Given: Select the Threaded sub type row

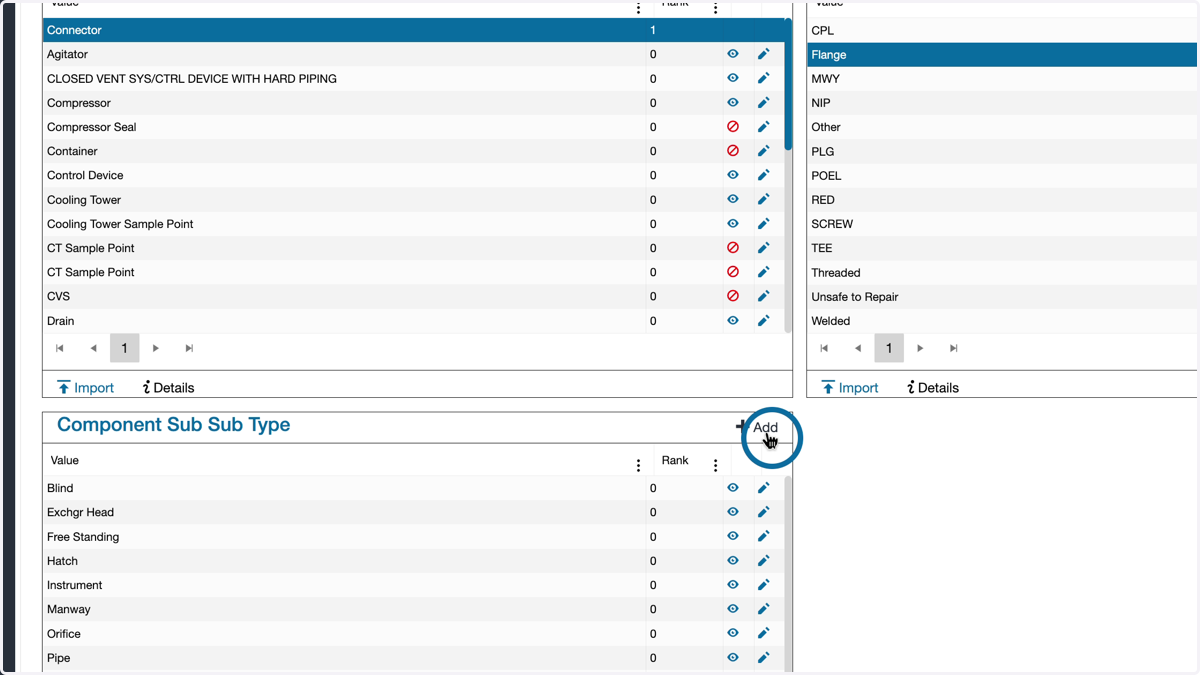Looking at the screenshot, I should (1002, 272).
